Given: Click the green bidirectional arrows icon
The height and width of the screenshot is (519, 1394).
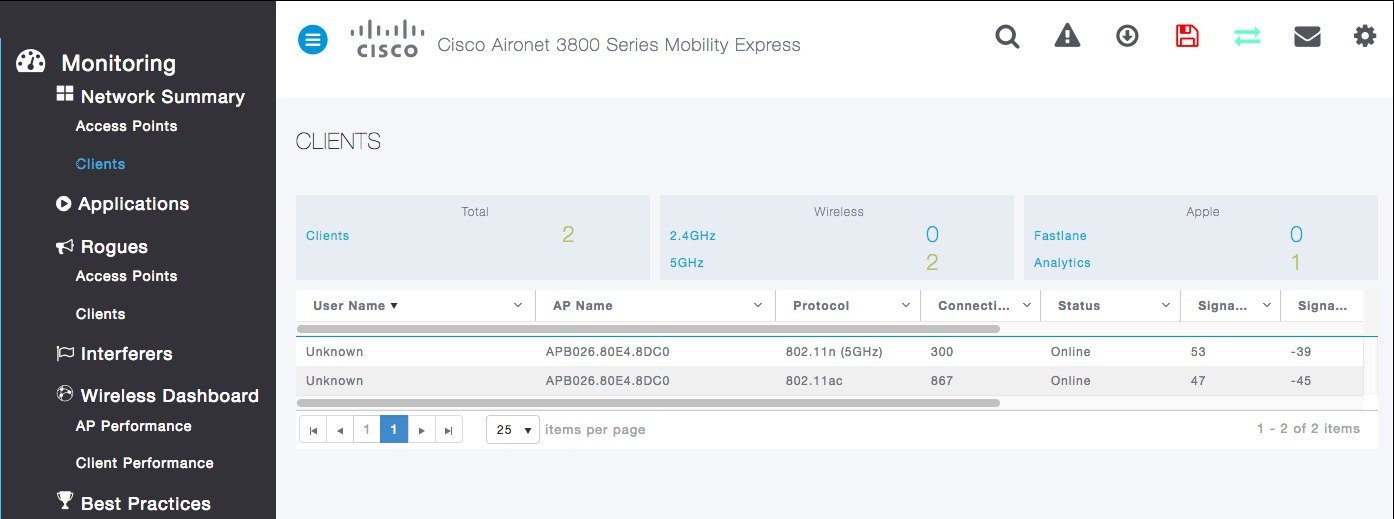Looking at the screenshot, I should click(1247, 37).
